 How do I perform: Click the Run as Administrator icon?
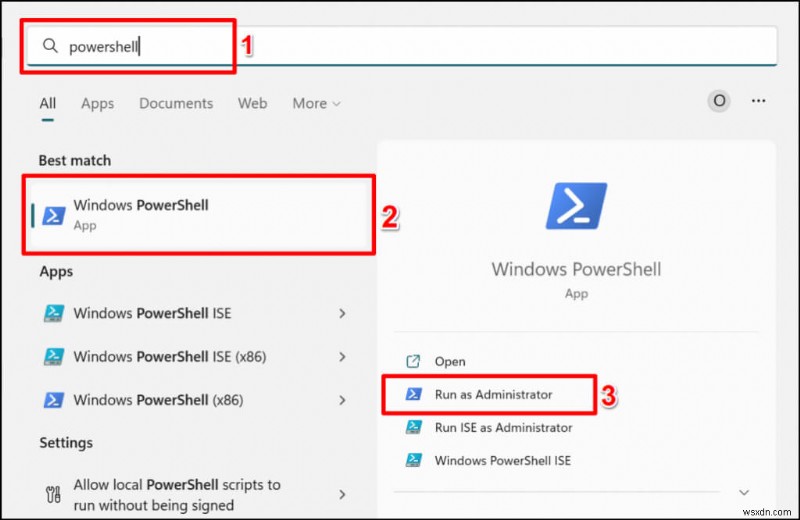pyautogui.click(x=413, y=394)
